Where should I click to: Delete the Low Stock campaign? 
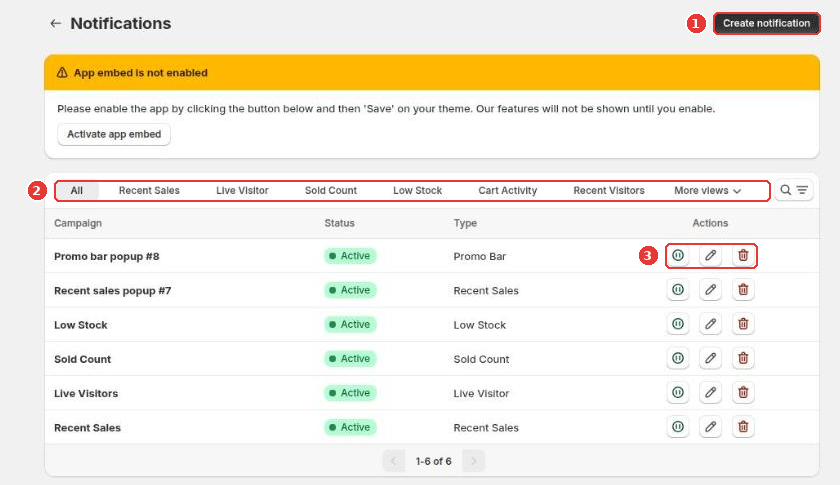[x=743, y=324]
